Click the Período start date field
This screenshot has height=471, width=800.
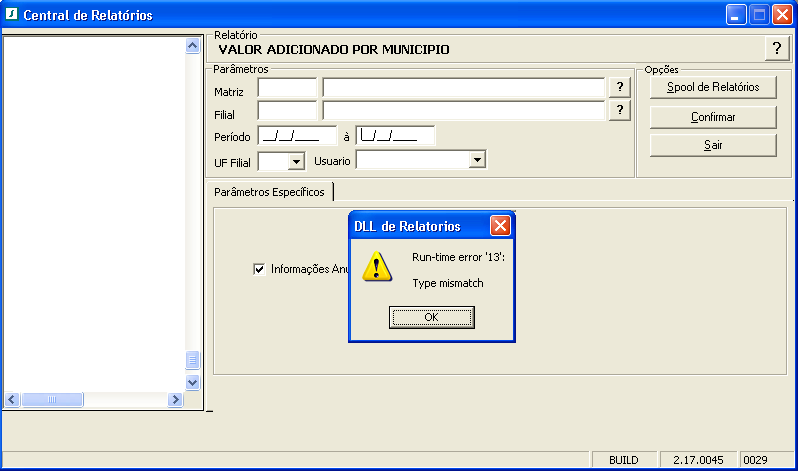(297, 136)
